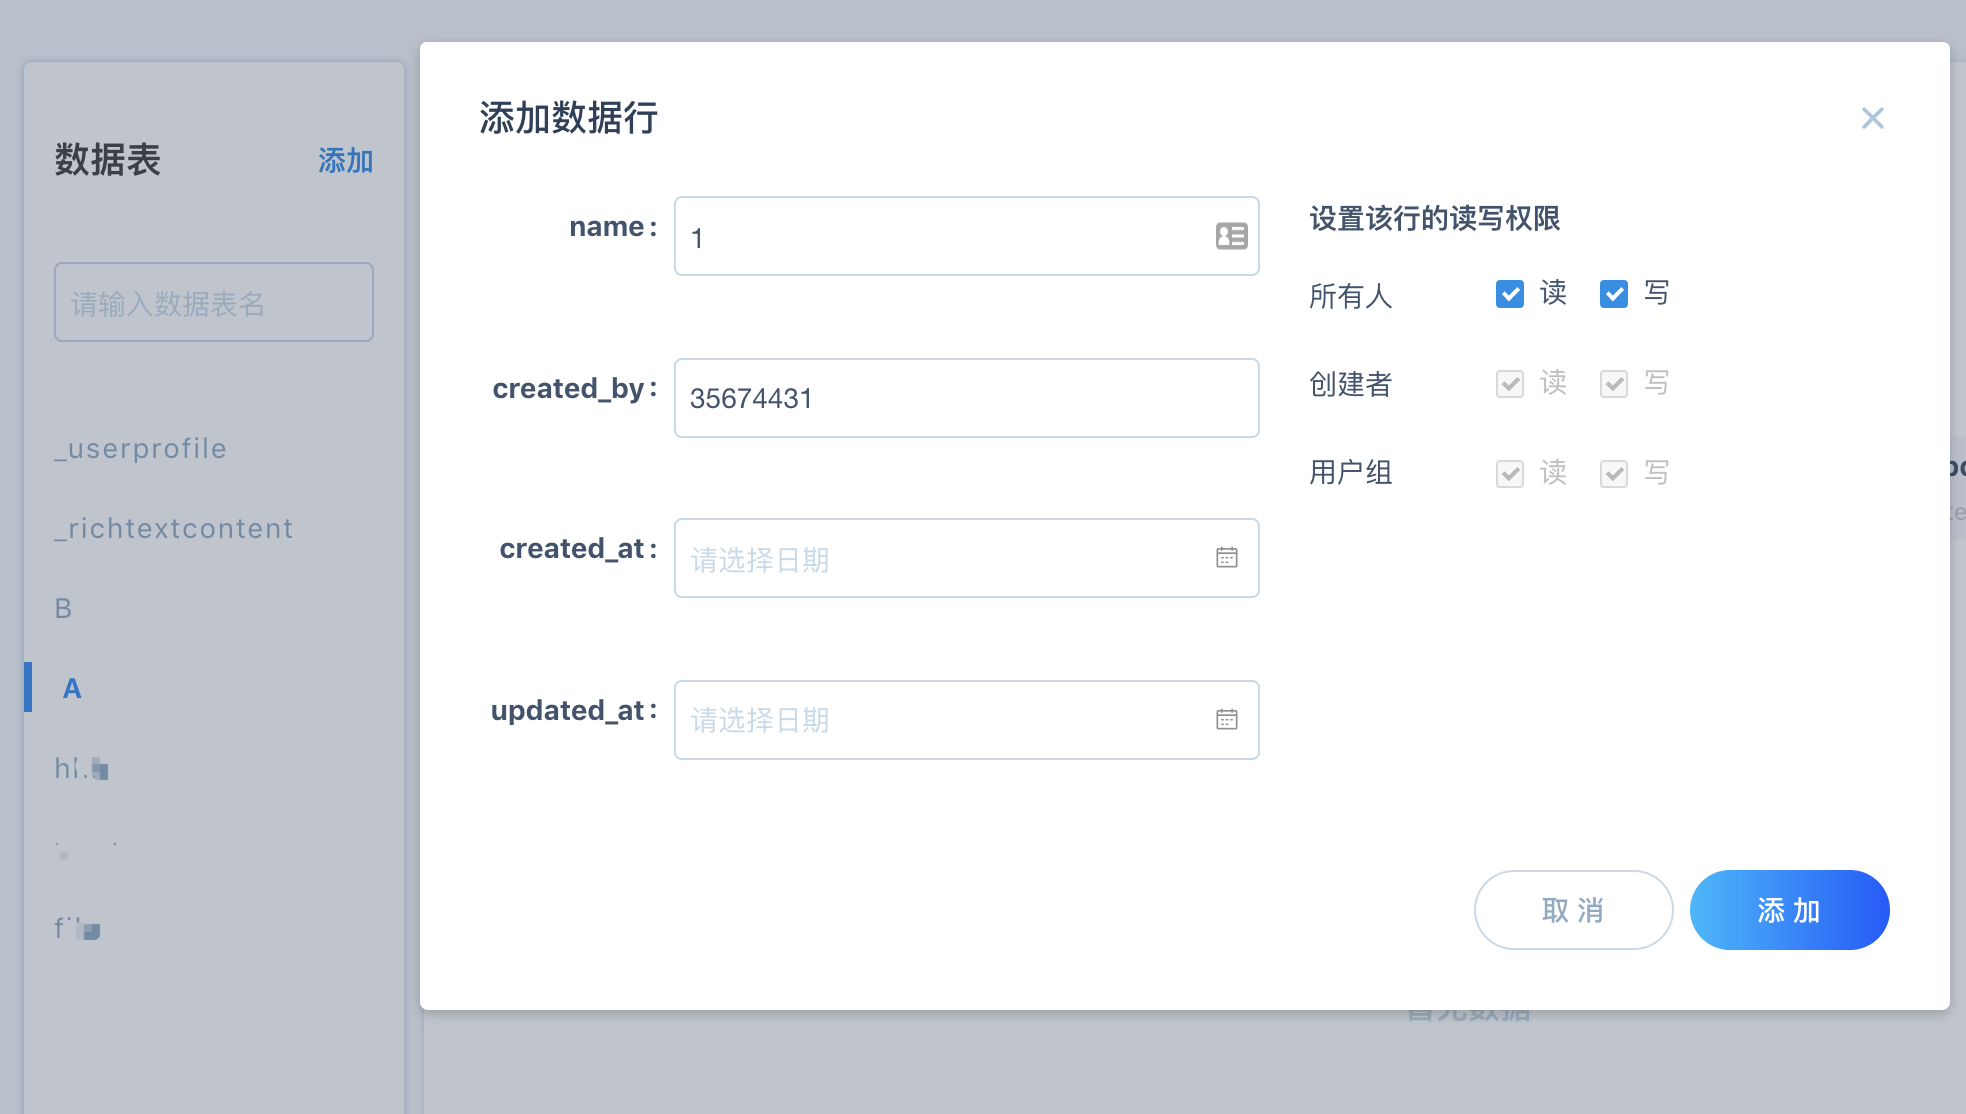
Task: Open the updated_at date picker field
Action: point(940,720)
